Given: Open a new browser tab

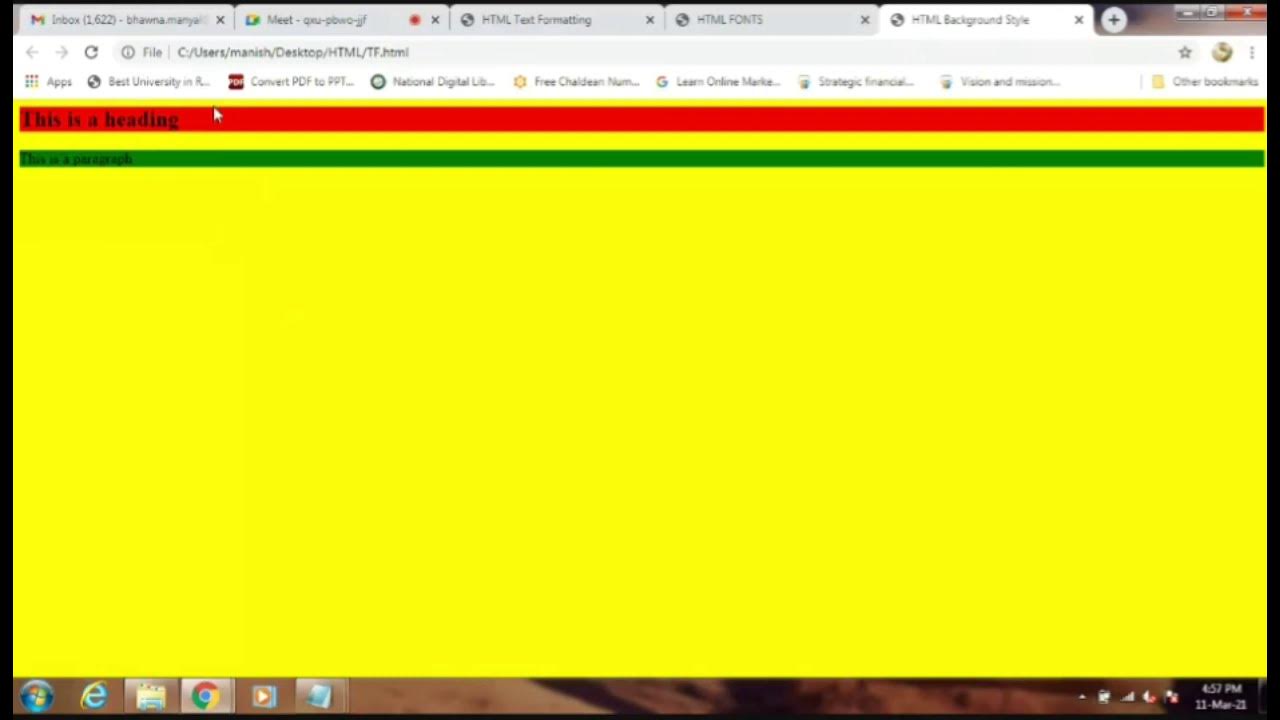Looking at the screenshot, I should pos(1114,20).
